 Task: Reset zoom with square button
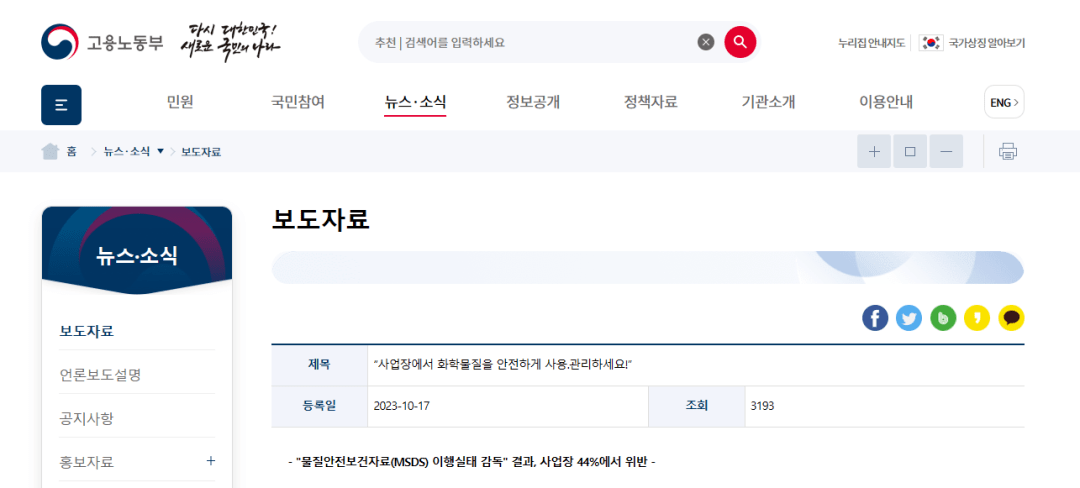point(910,151)
